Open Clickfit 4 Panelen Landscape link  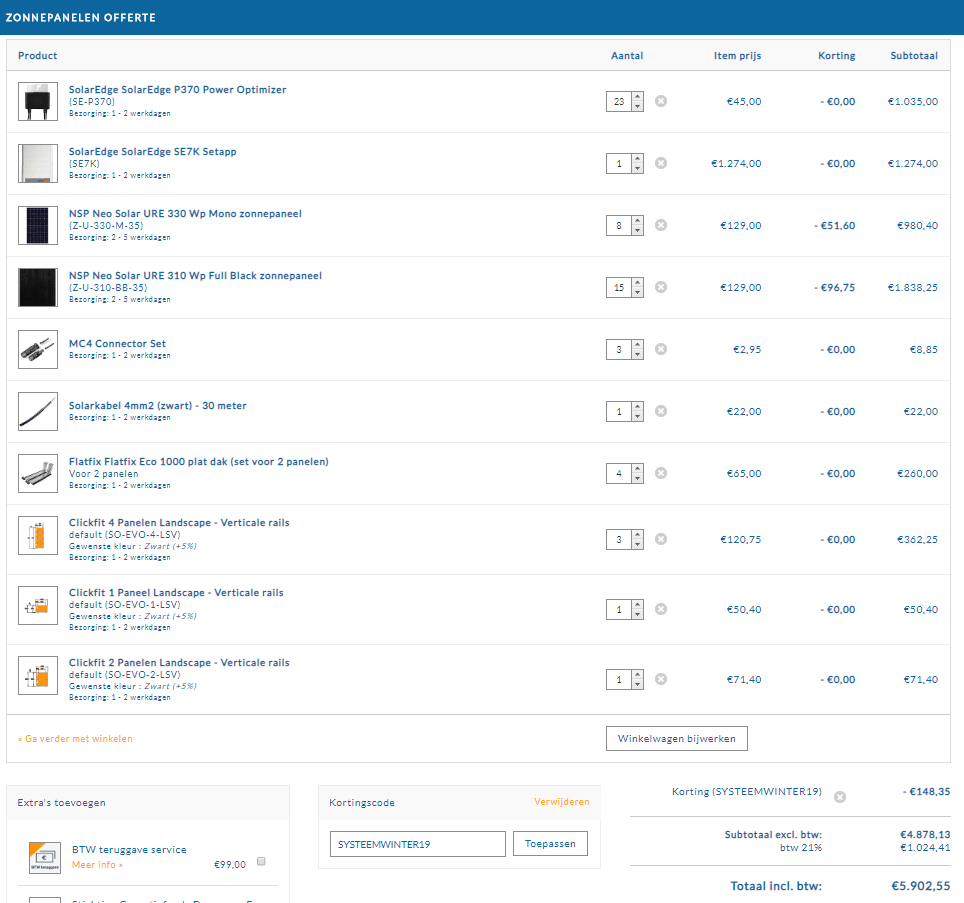coord(179,522)
